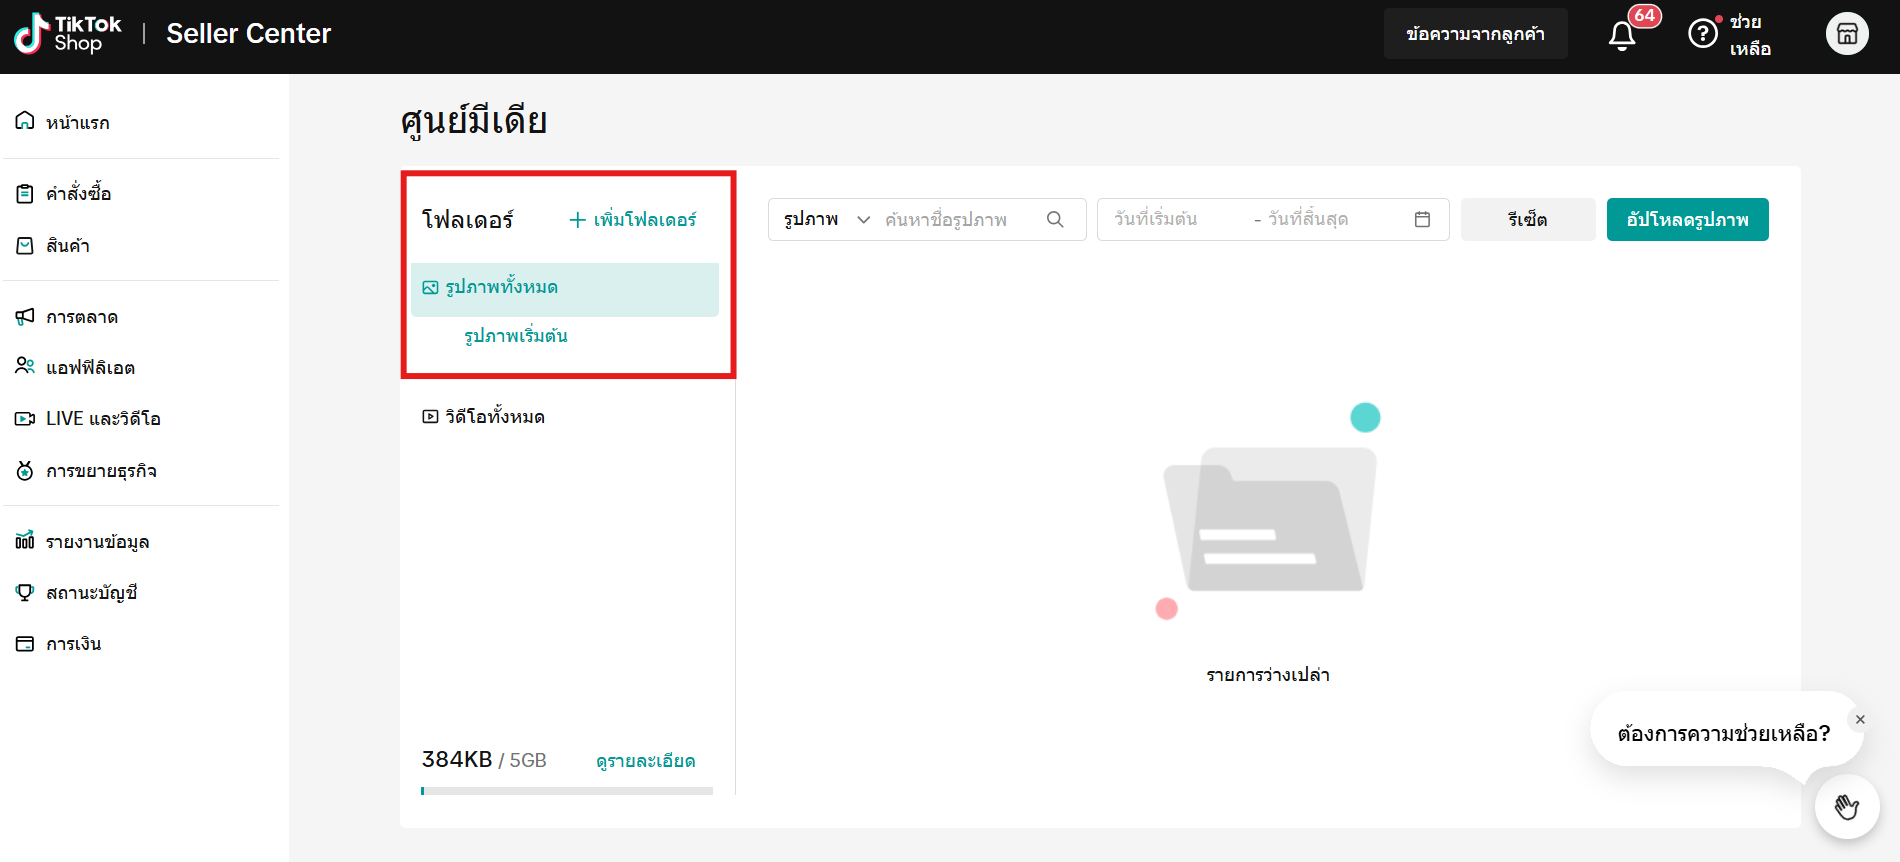The height and width of the screenshot is (862, 1900).
Task: Click the waving hand assistant icon
Action: 1846,806
